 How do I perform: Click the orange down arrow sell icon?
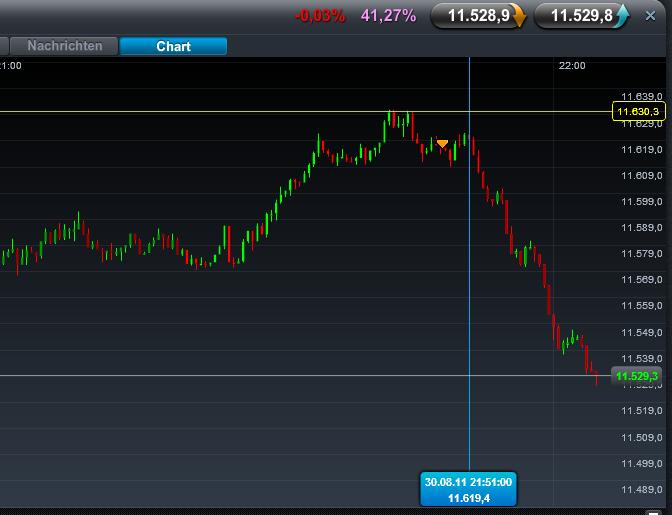[x=519, y=17]
